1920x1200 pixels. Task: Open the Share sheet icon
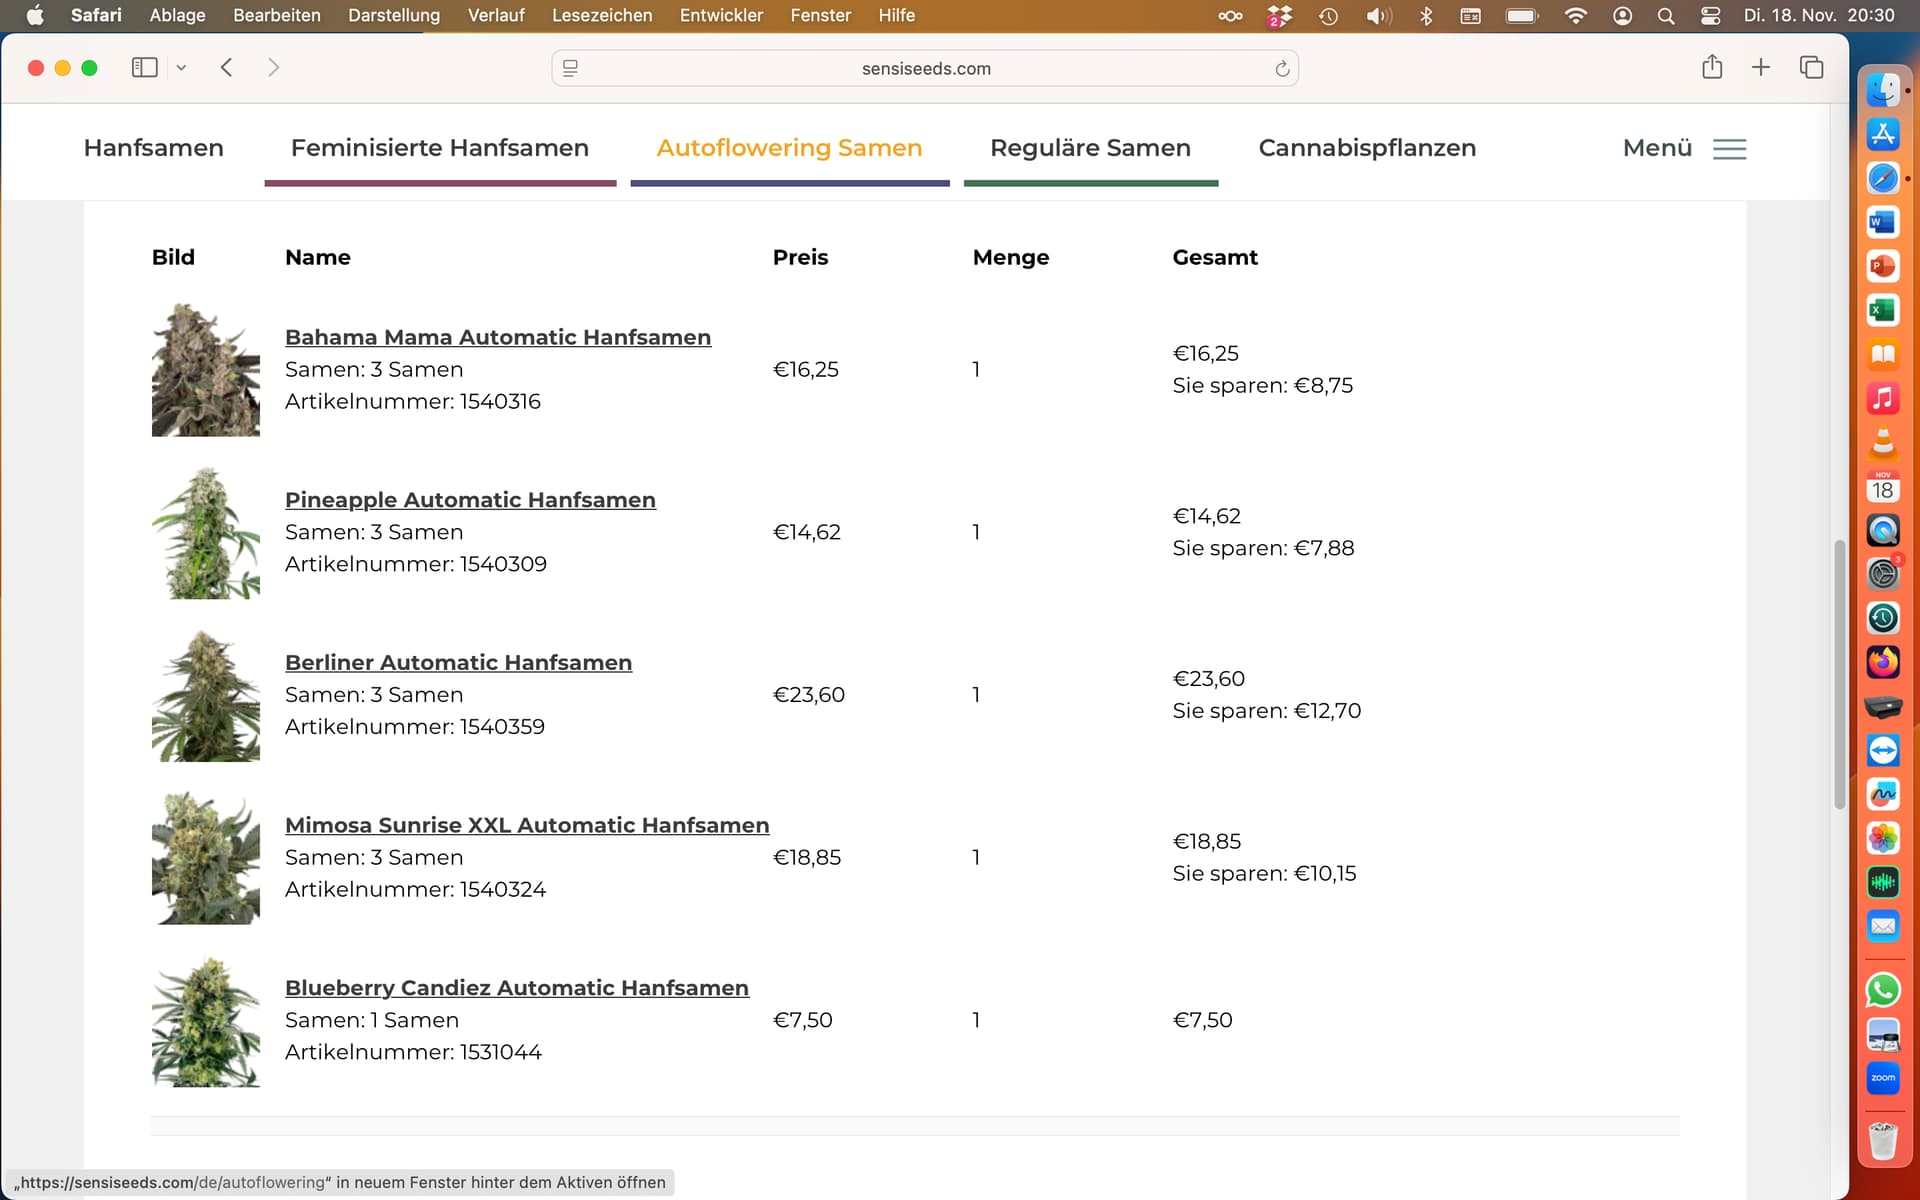[x=1712, y=67]
